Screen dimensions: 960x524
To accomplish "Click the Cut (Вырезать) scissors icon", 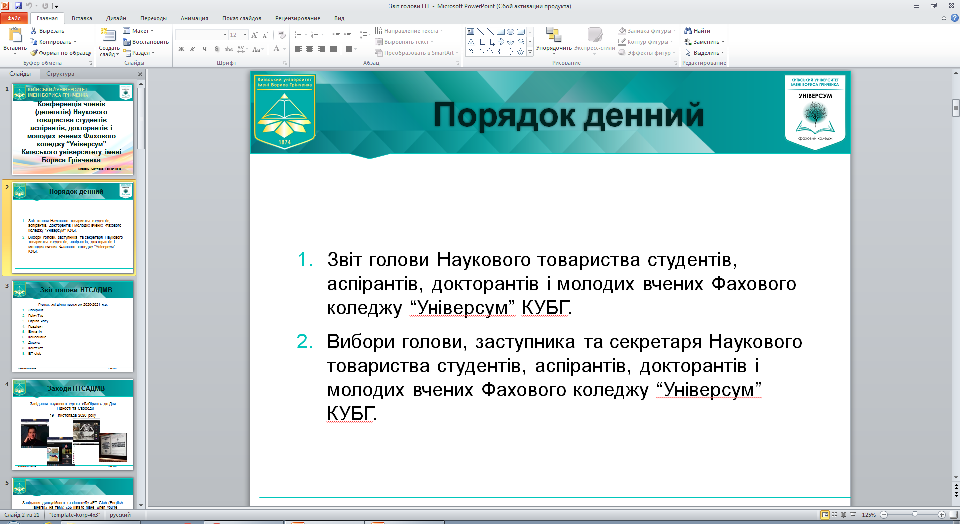I will tap(34, 32).
